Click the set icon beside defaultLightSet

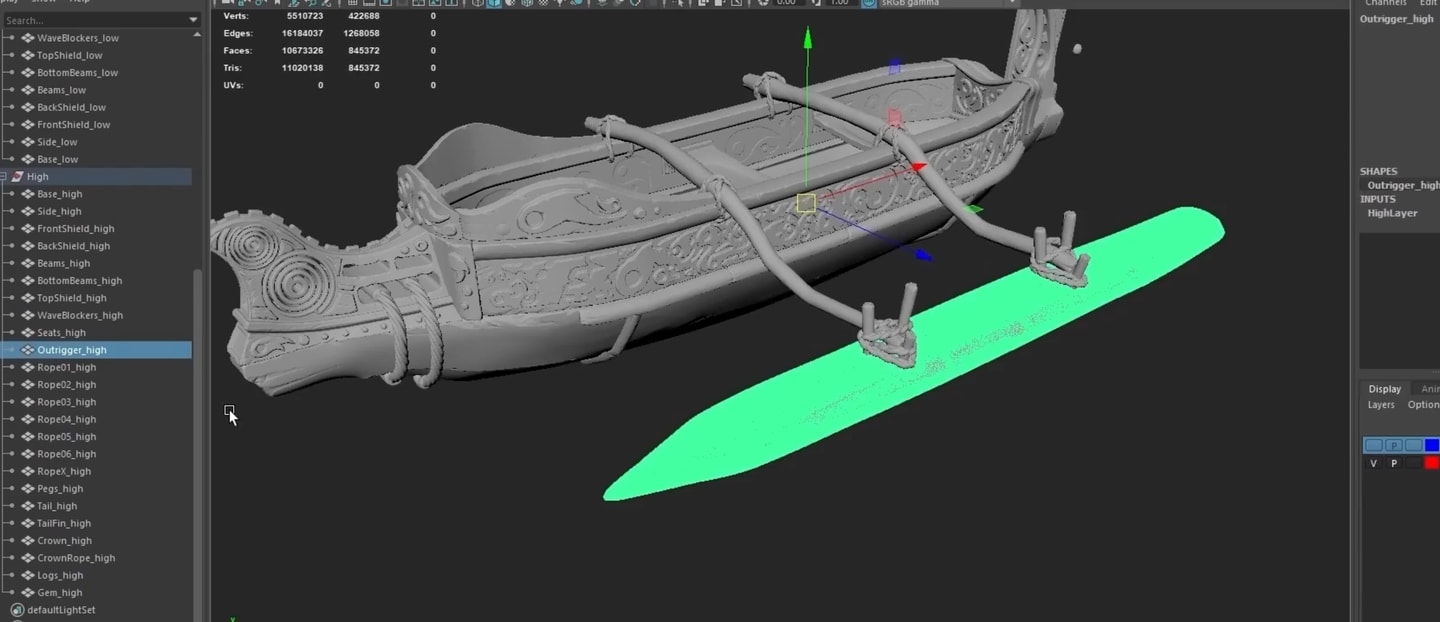coord(17,610)
